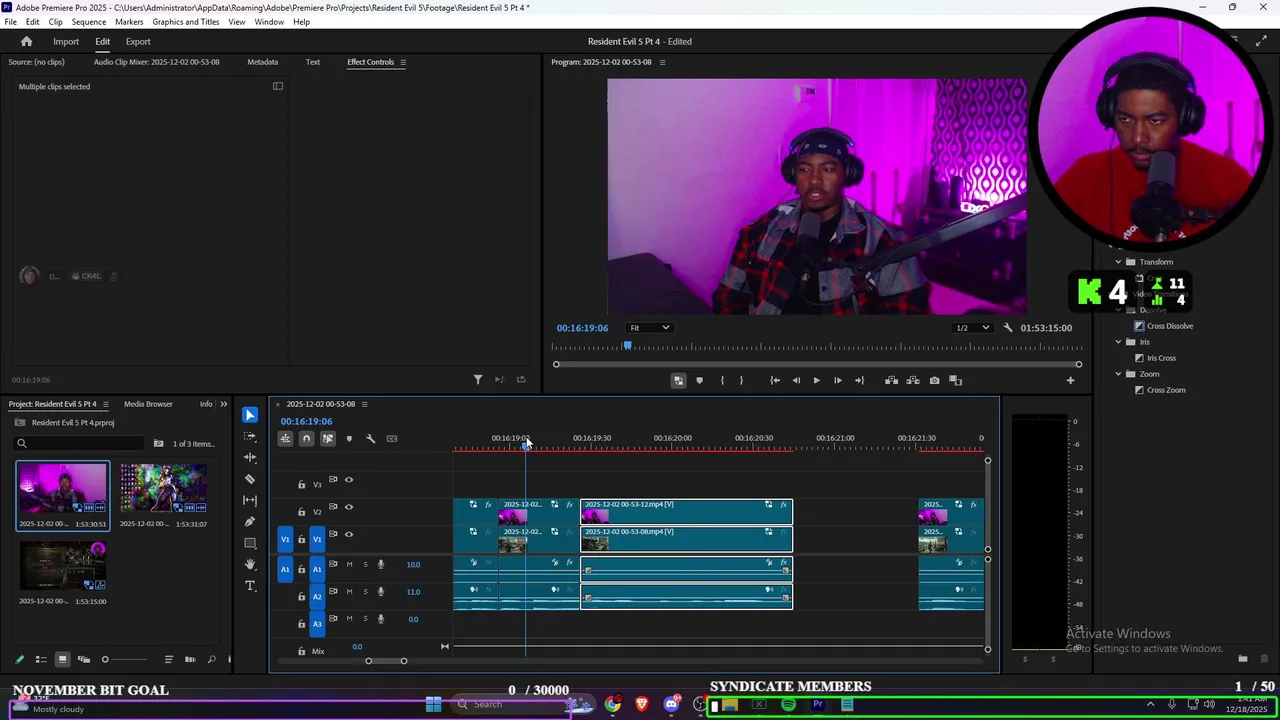Screen dimensions: 1280x720
Task: Toggle V2 track visibility eye
Action: click(x=349, y=507)
